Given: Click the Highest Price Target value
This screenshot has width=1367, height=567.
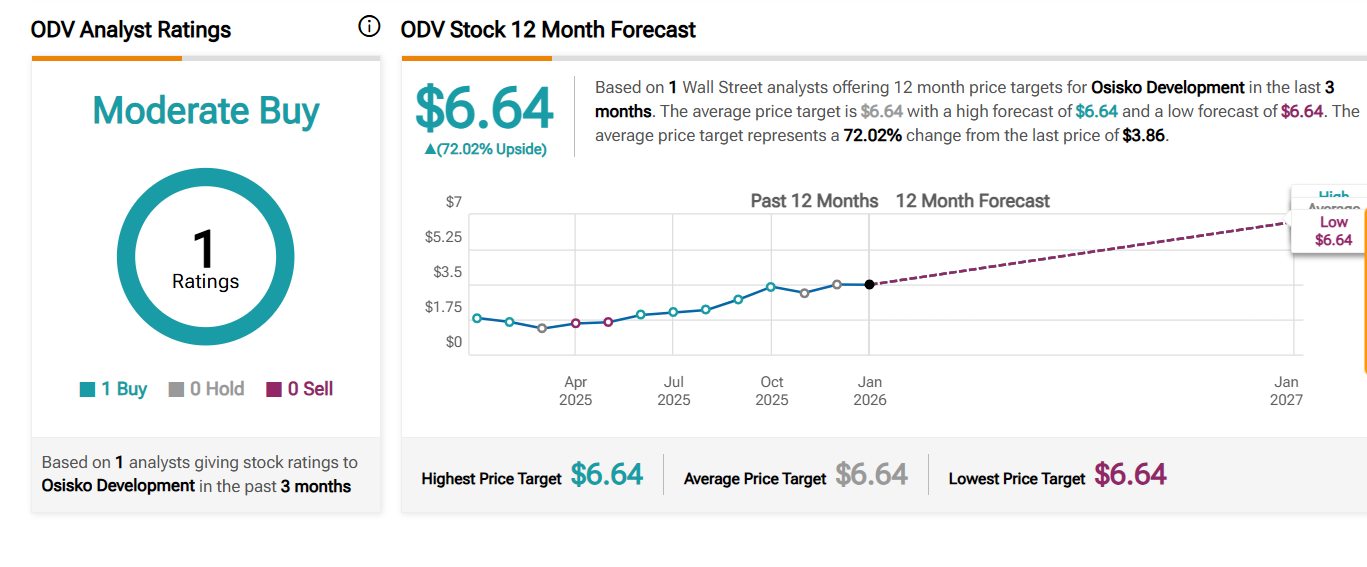Looking at the screenshot, I should [606, 475].
